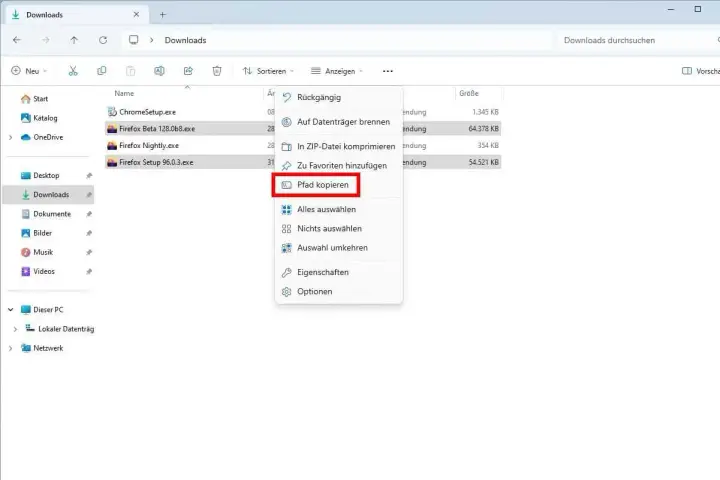Image resolution: width=720 pixels, height=480 pixels.
Task: Go forward with the right arrow
Action: click(x=45, y=40)
